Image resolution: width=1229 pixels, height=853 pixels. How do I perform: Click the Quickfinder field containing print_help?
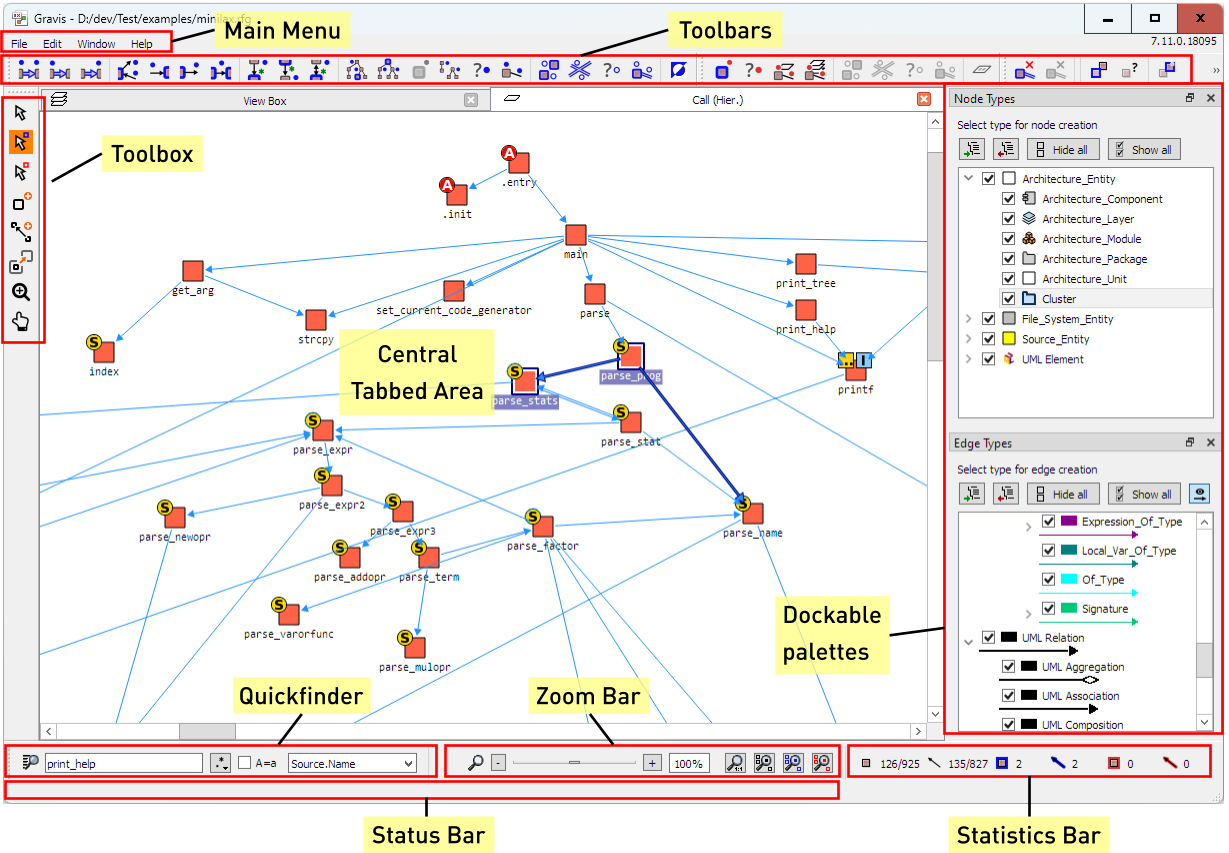click(x=124, y=763)
